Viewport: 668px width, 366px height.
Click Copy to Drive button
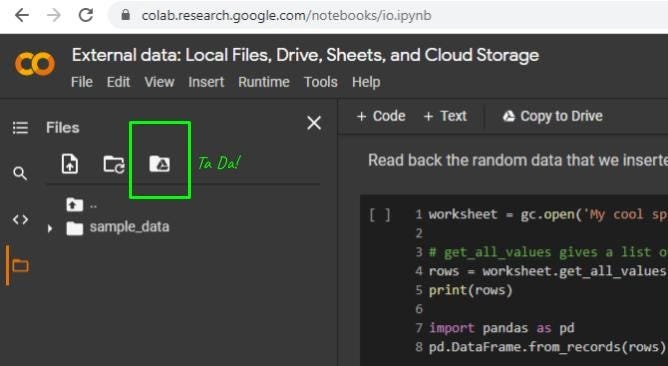pyautogui.click(x=553, y=116)
